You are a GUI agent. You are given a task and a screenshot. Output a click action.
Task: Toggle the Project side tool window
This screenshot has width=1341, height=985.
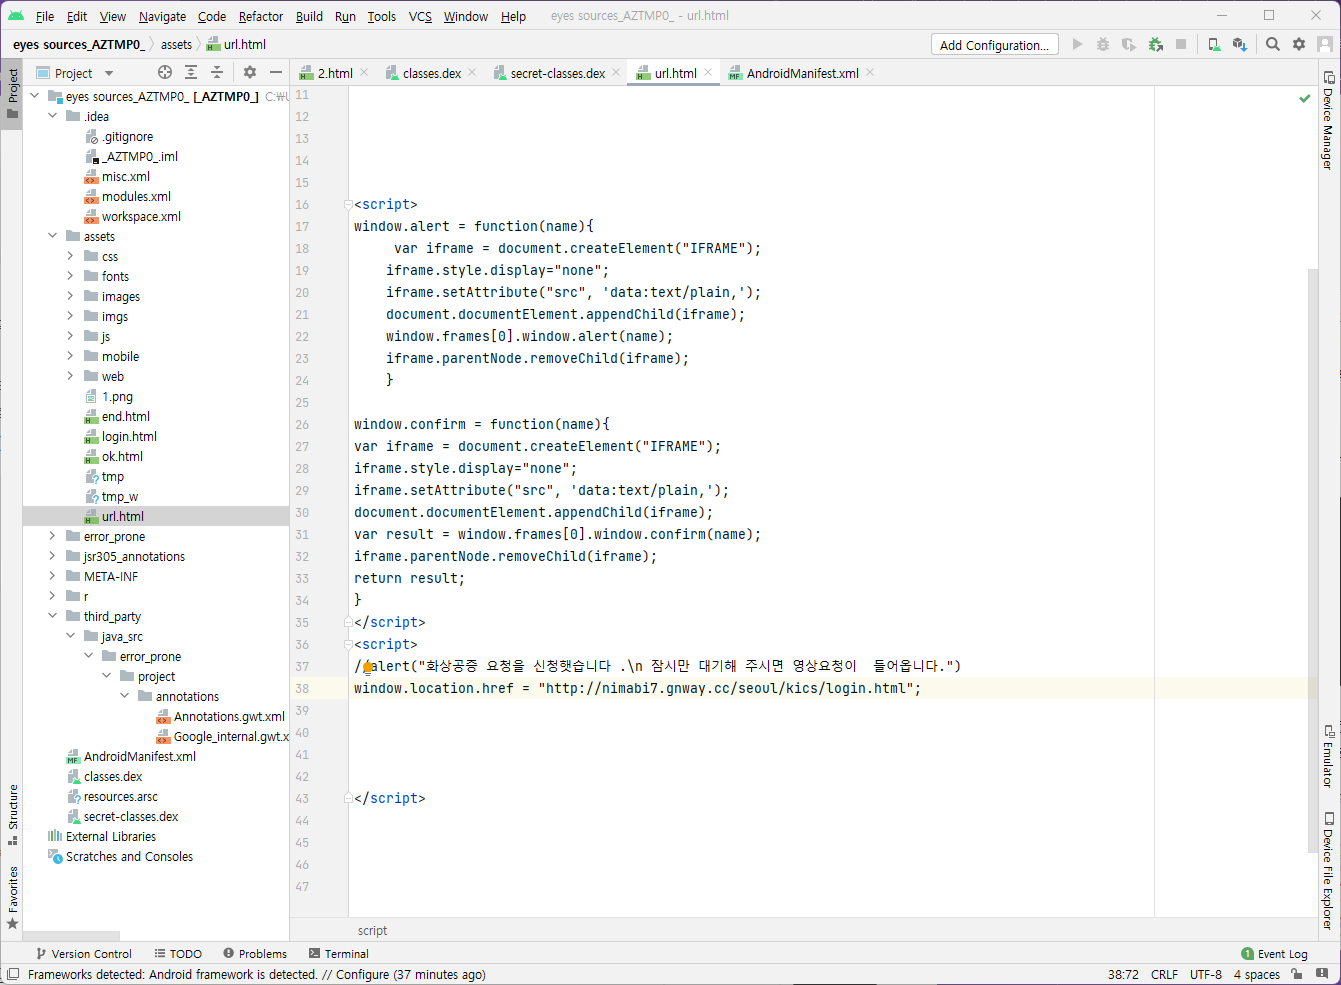[x=12, y=92]
